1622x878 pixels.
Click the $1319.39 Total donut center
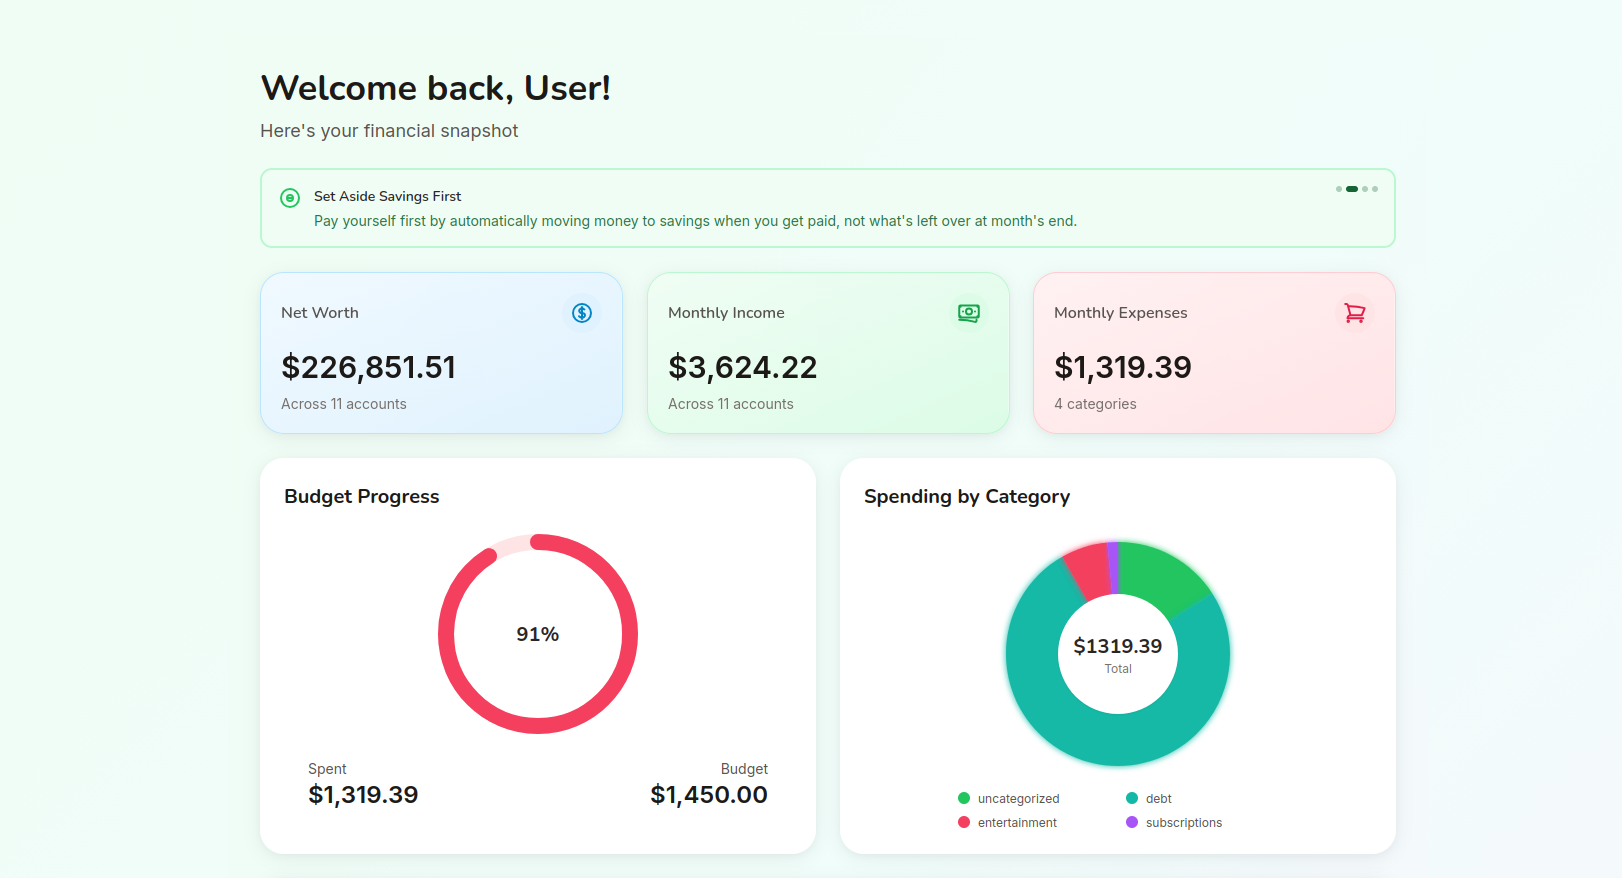click(x=1118, y=654)
